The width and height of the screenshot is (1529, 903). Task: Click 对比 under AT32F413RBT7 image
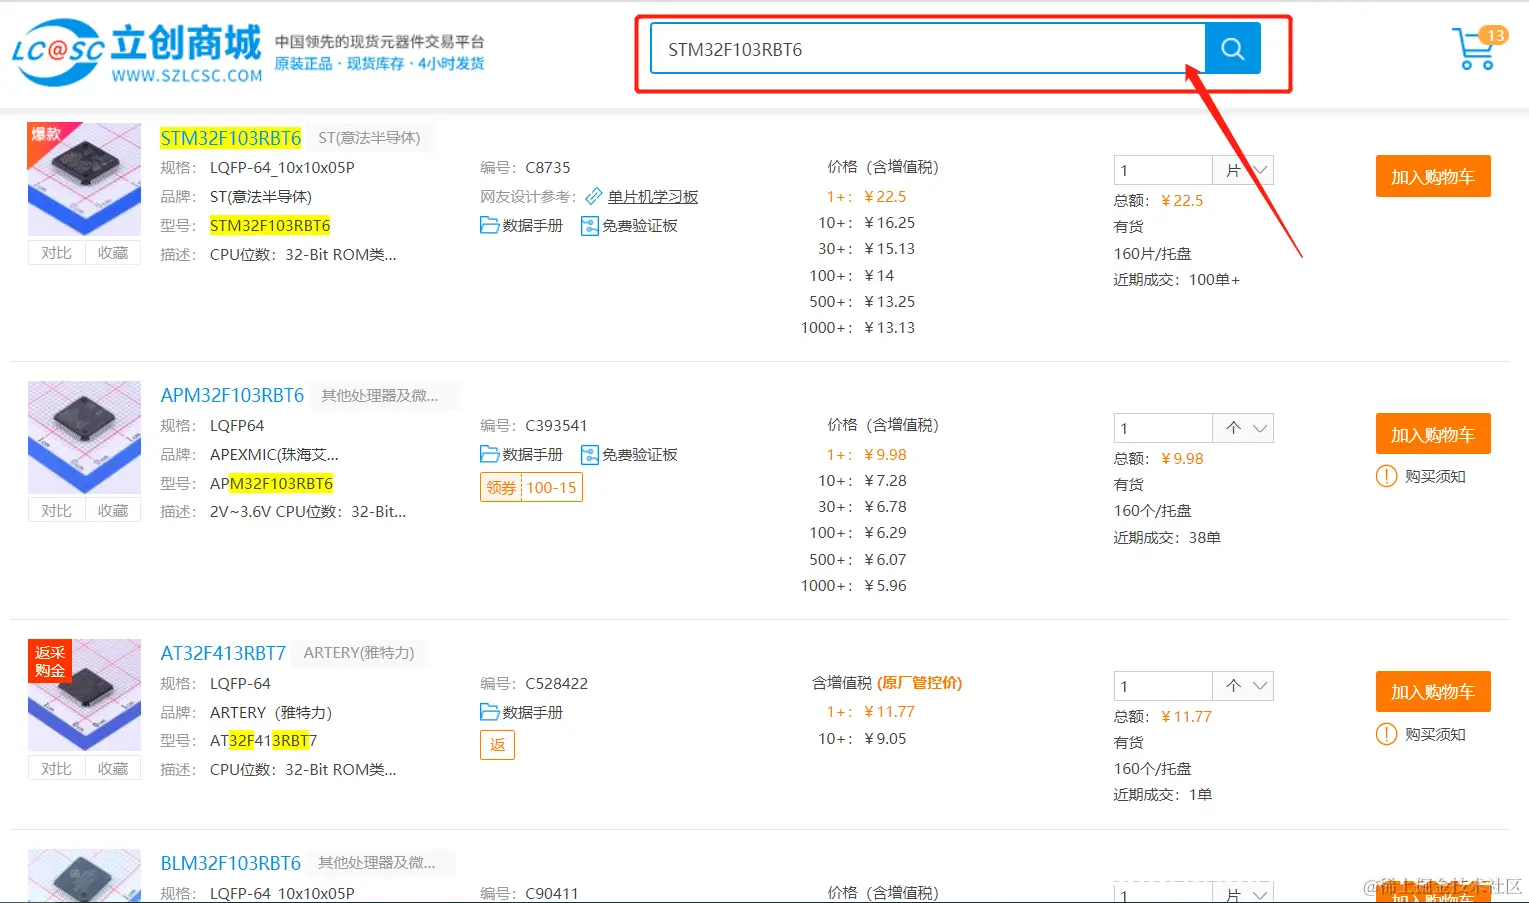coord(56,769)
